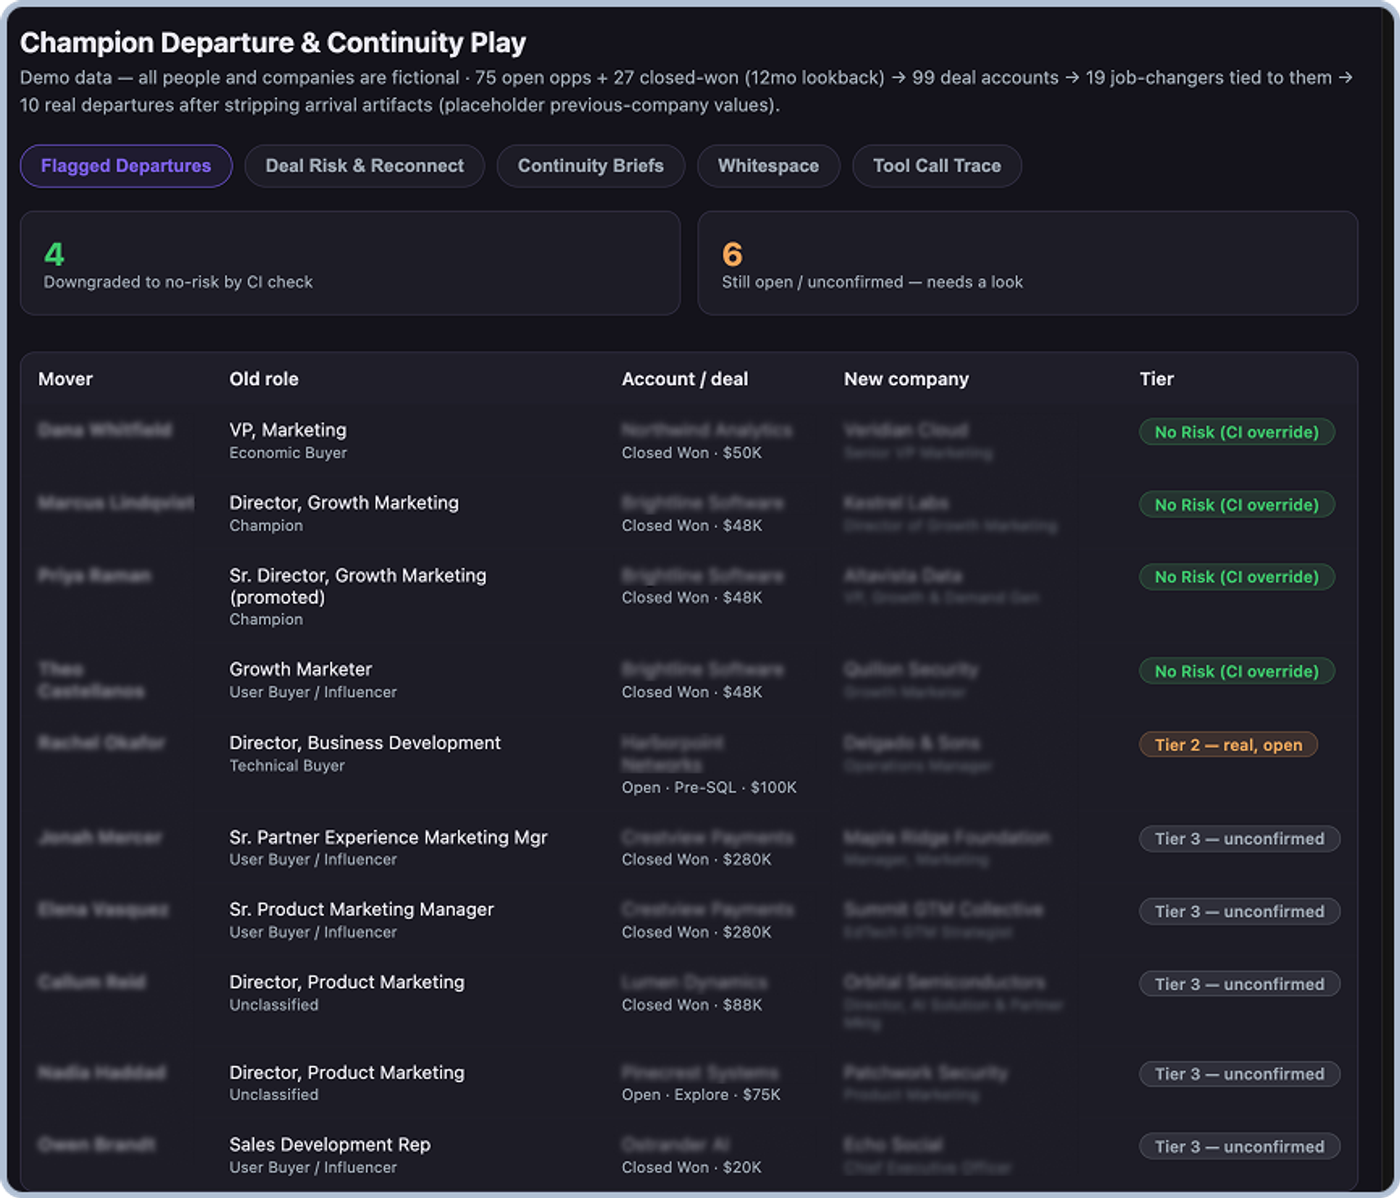
Task: Click Tier 3 badge in Sr. Product Marketing Manager row
Action: tap(1240, 912)
